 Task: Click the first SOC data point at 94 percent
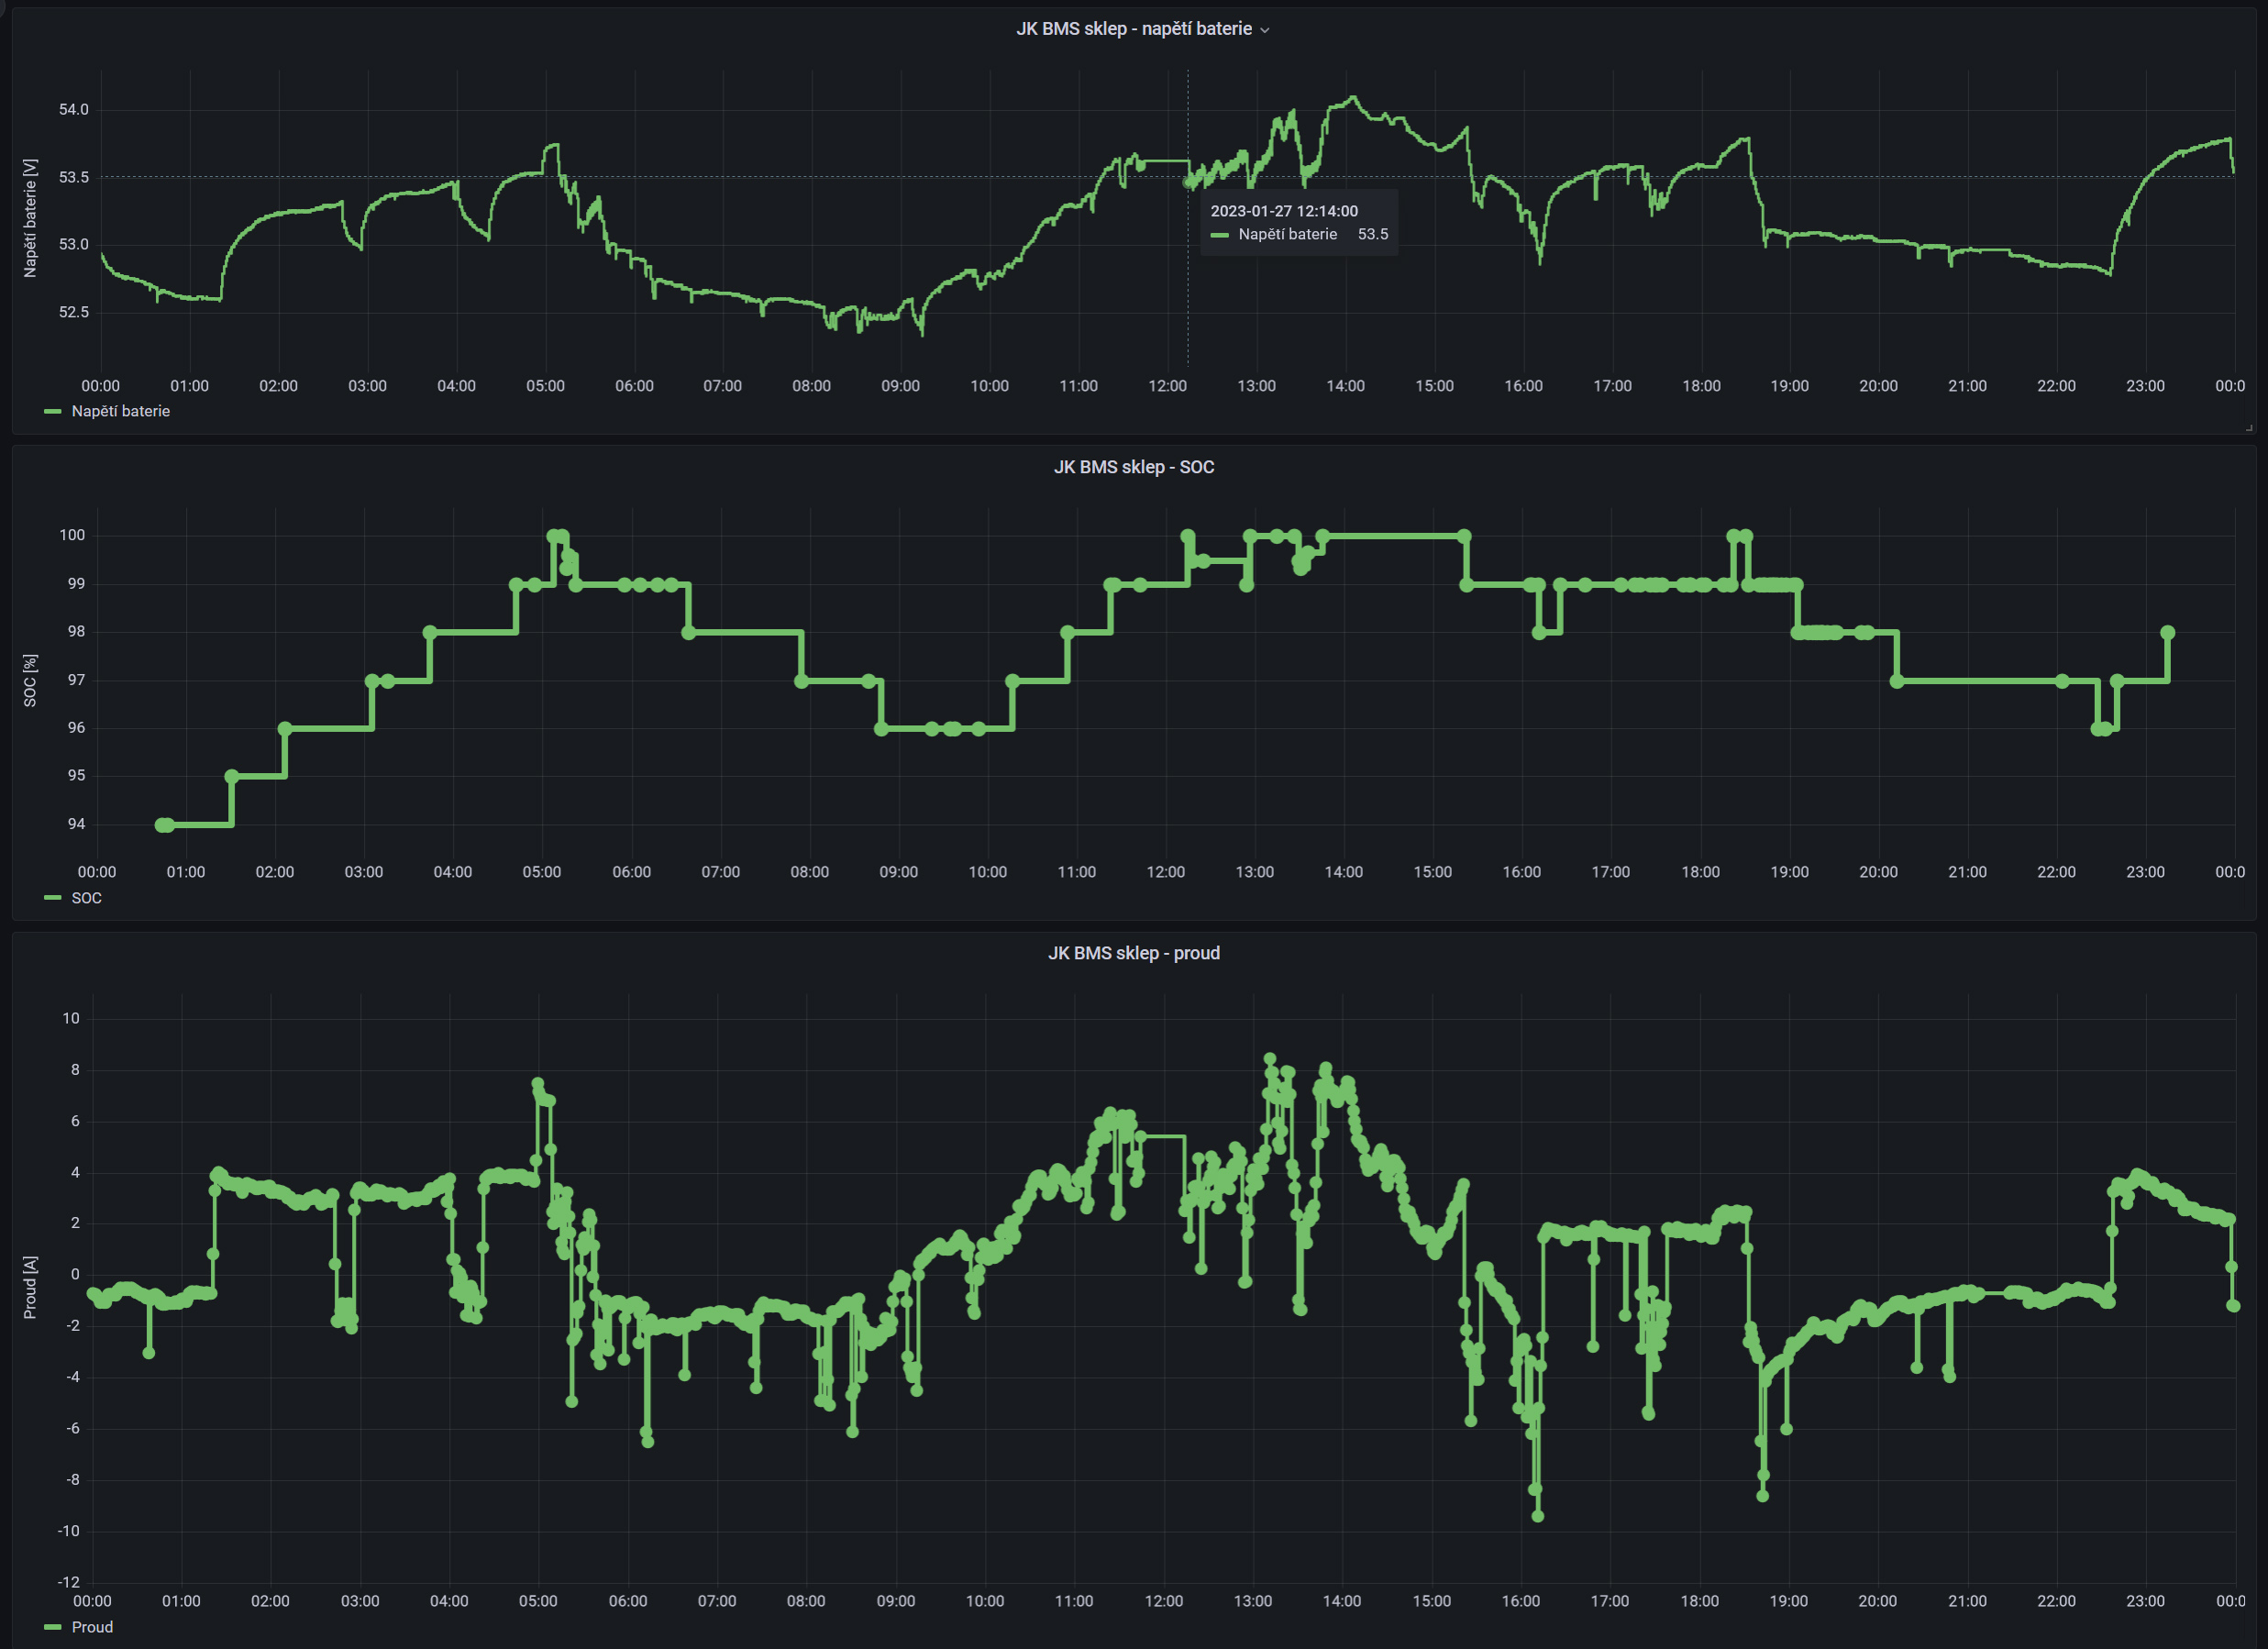[x=163, y=825]
